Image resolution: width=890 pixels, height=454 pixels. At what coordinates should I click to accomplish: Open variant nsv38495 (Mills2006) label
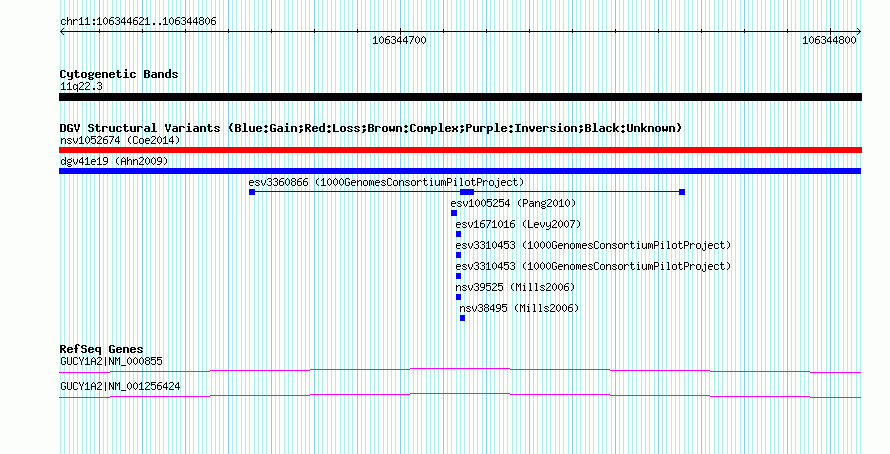click(x=519, y=308)
